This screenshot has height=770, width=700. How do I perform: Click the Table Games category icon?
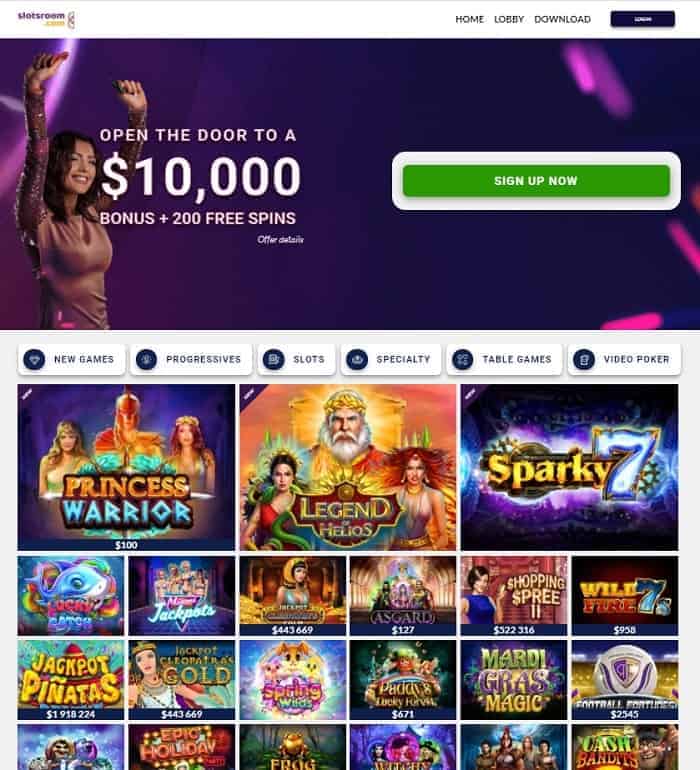pos(463,359)
